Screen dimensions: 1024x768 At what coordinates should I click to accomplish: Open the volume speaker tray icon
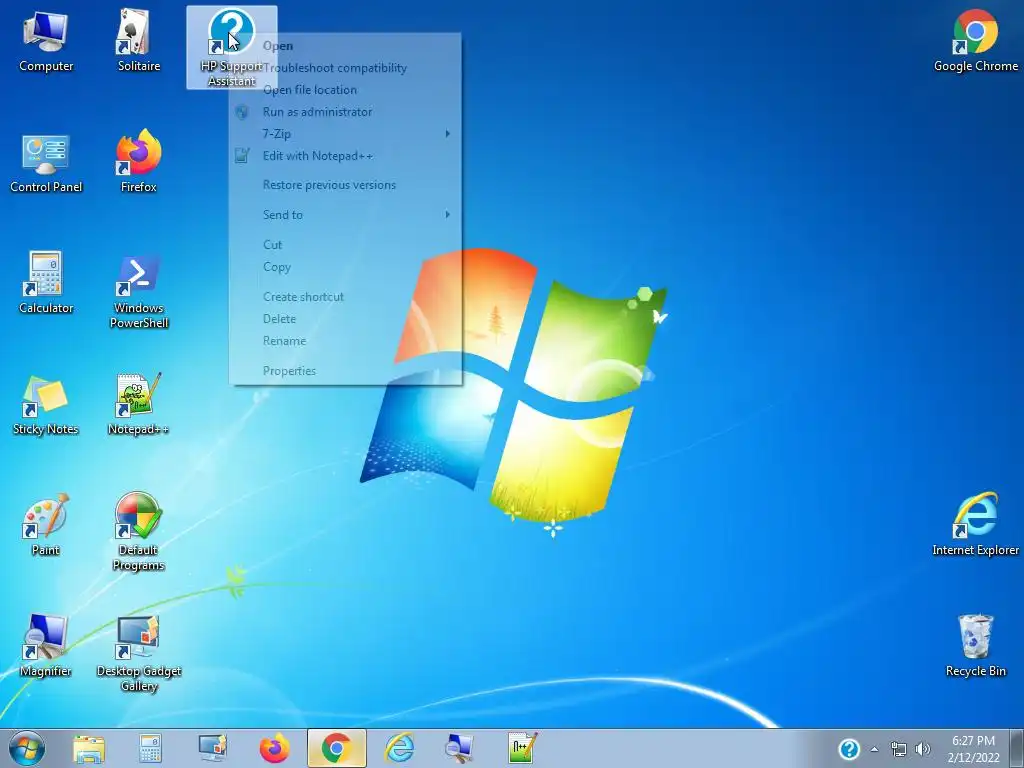(x=923, y=749)
